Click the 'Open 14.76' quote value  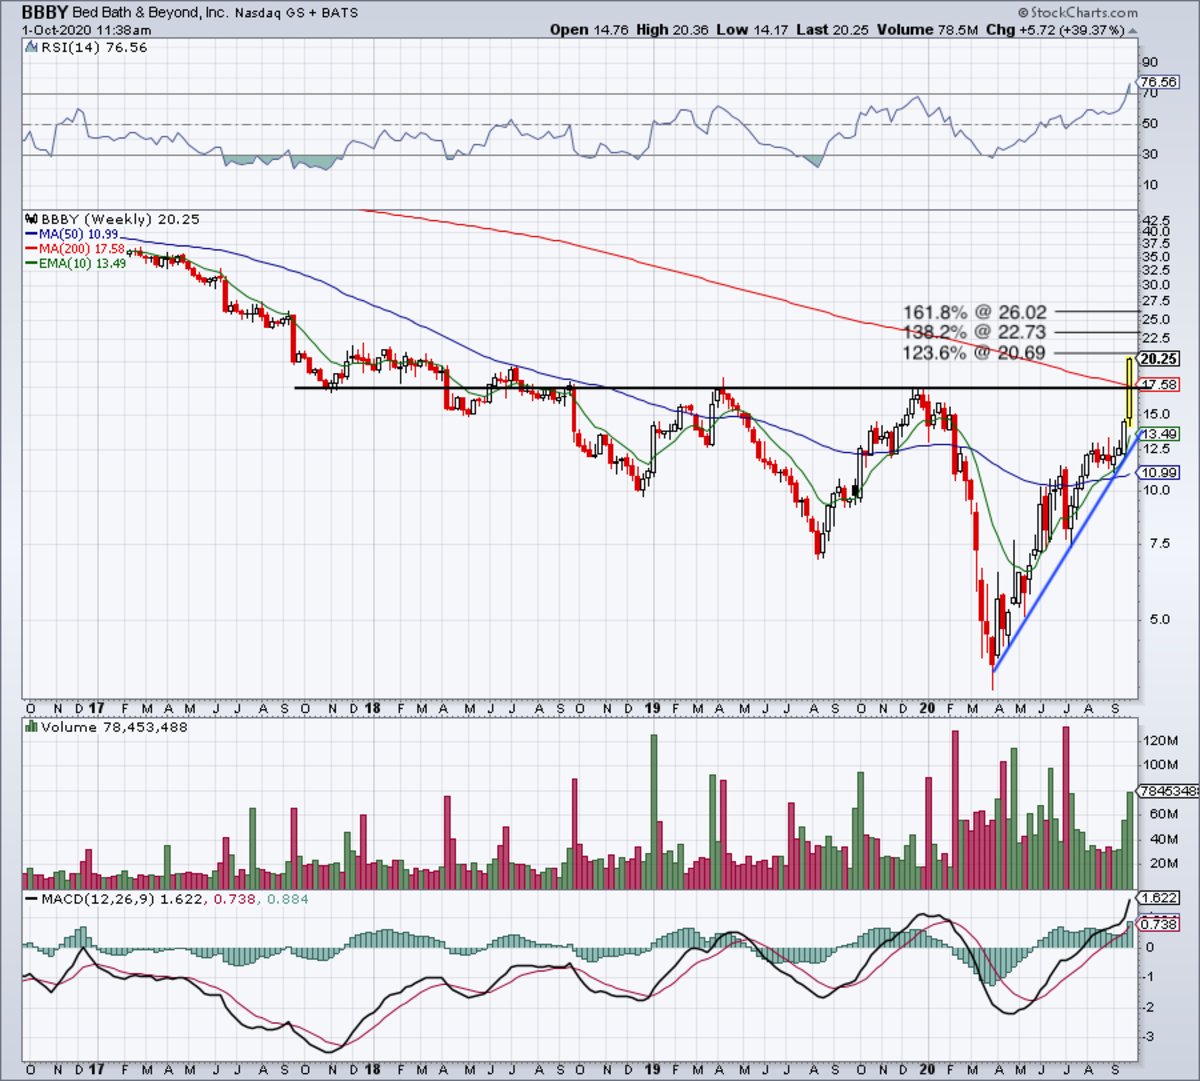(x=588, y=29)
